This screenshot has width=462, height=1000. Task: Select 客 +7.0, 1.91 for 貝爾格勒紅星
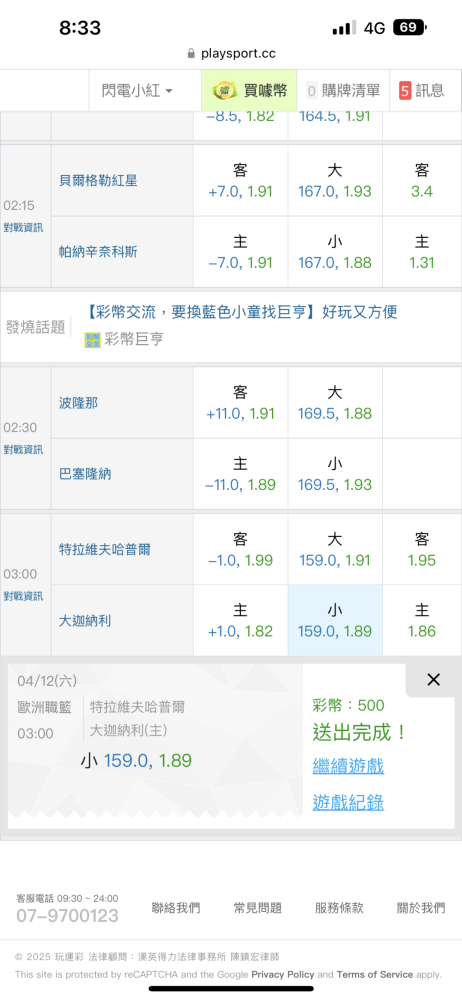pyautogui.click(x=241, y=180)
